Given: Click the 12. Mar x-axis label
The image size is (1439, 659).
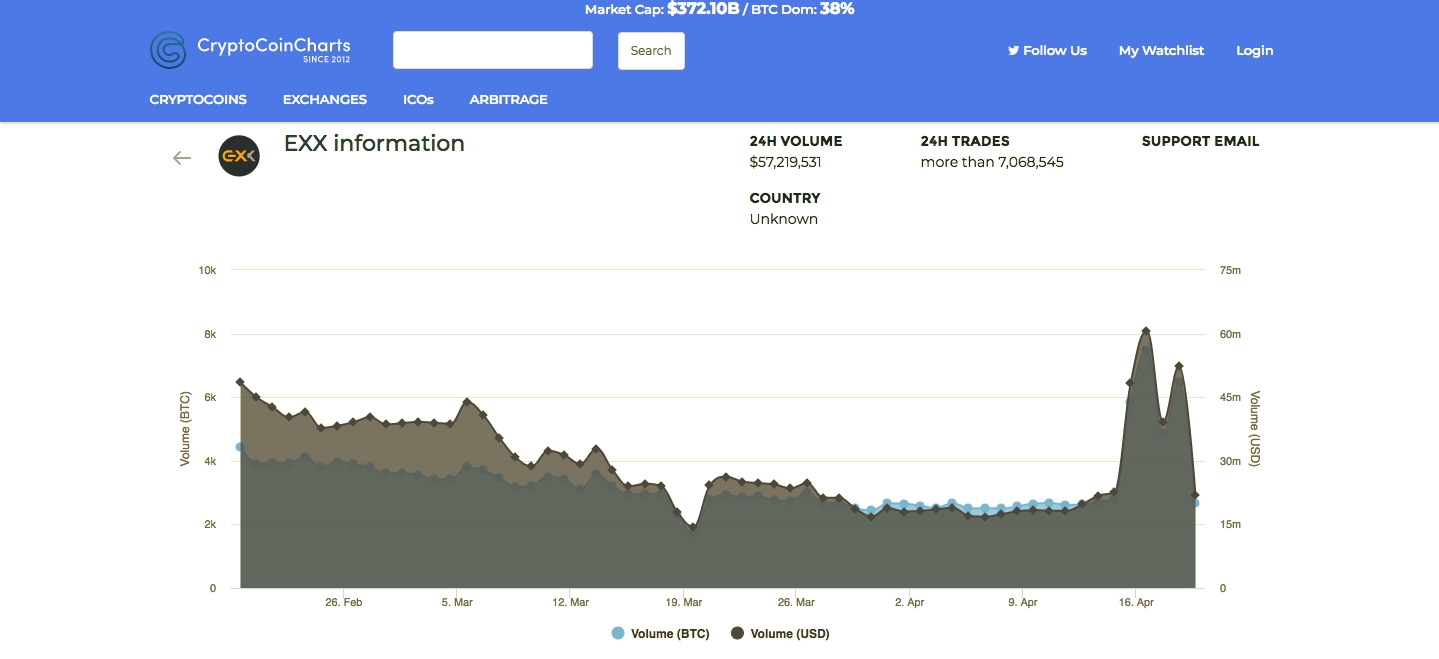Looking at the screenshot, I should 571,603.
